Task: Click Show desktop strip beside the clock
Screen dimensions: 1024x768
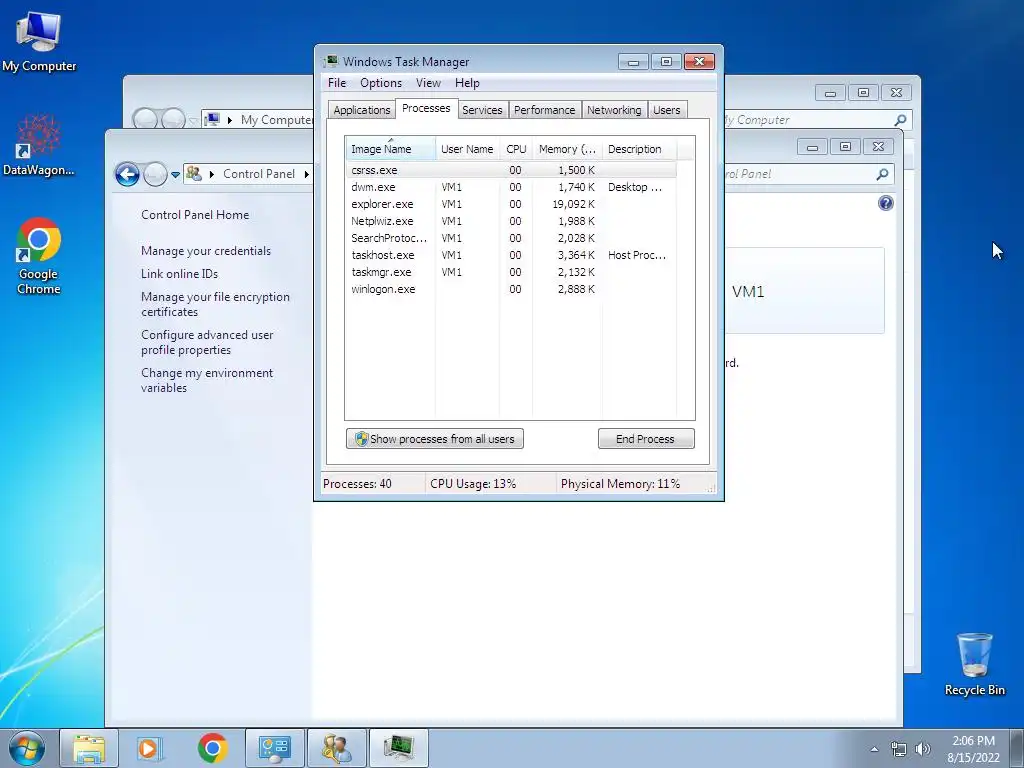Action: 1017,748
